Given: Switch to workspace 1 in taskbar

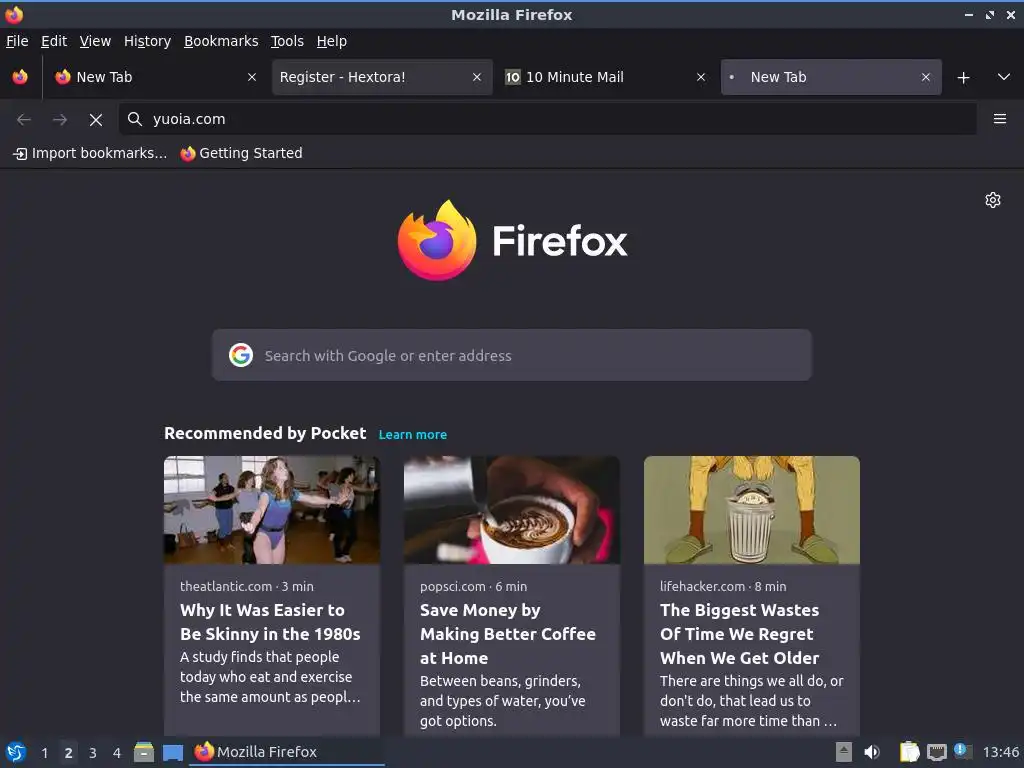Looking at the screenshot, I should (44, 753).
